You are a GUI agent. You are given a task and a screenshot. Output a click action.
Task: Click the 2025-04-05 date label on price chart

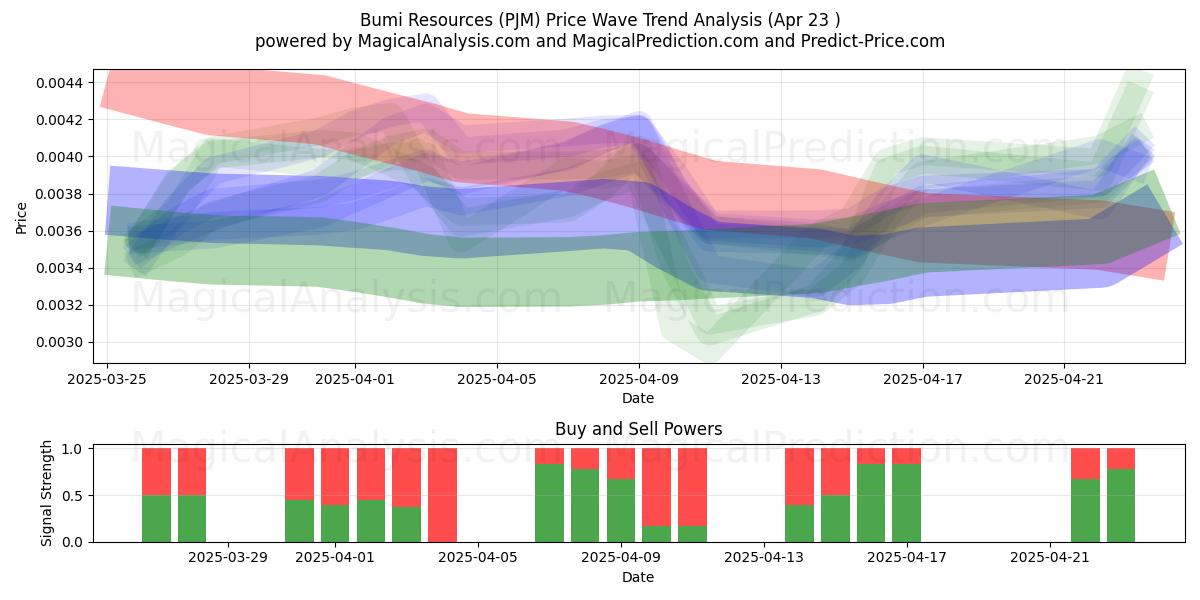coord(497,379)
